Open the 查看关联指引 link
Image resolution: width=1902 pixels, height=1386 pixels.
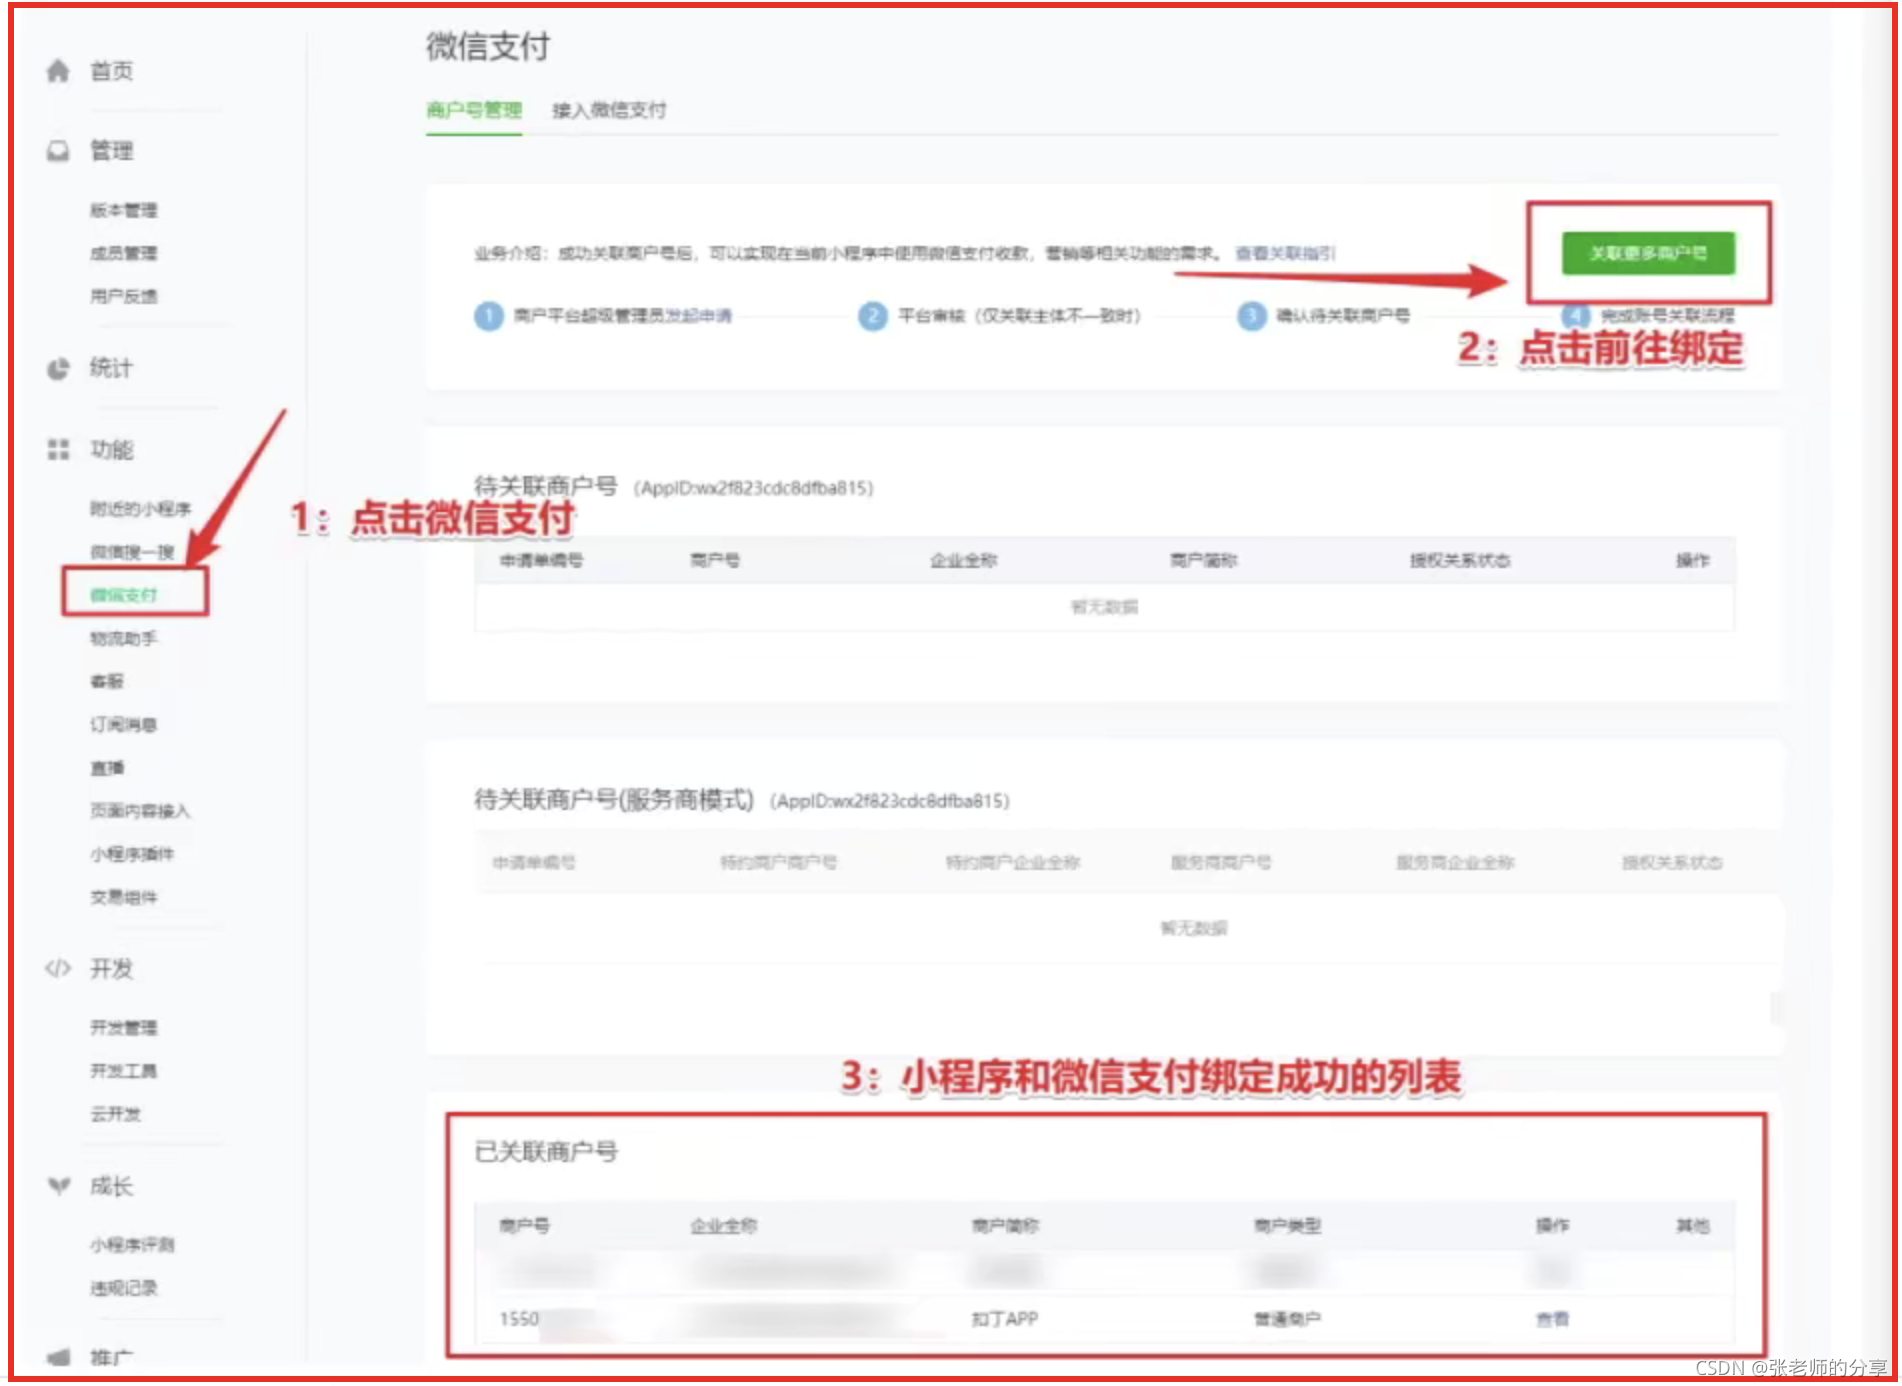click(1285, 253)
